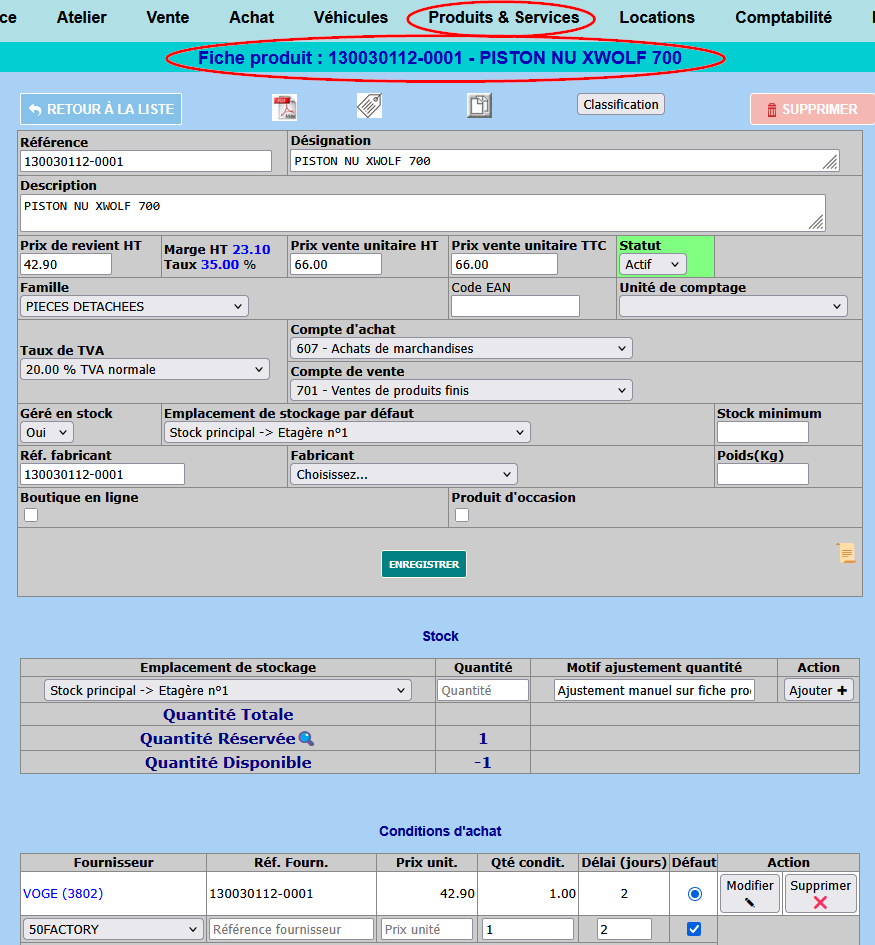Viewport: 875px width, 945px height.
Task: Click the price tag label icon
Action: click(370, 106)
